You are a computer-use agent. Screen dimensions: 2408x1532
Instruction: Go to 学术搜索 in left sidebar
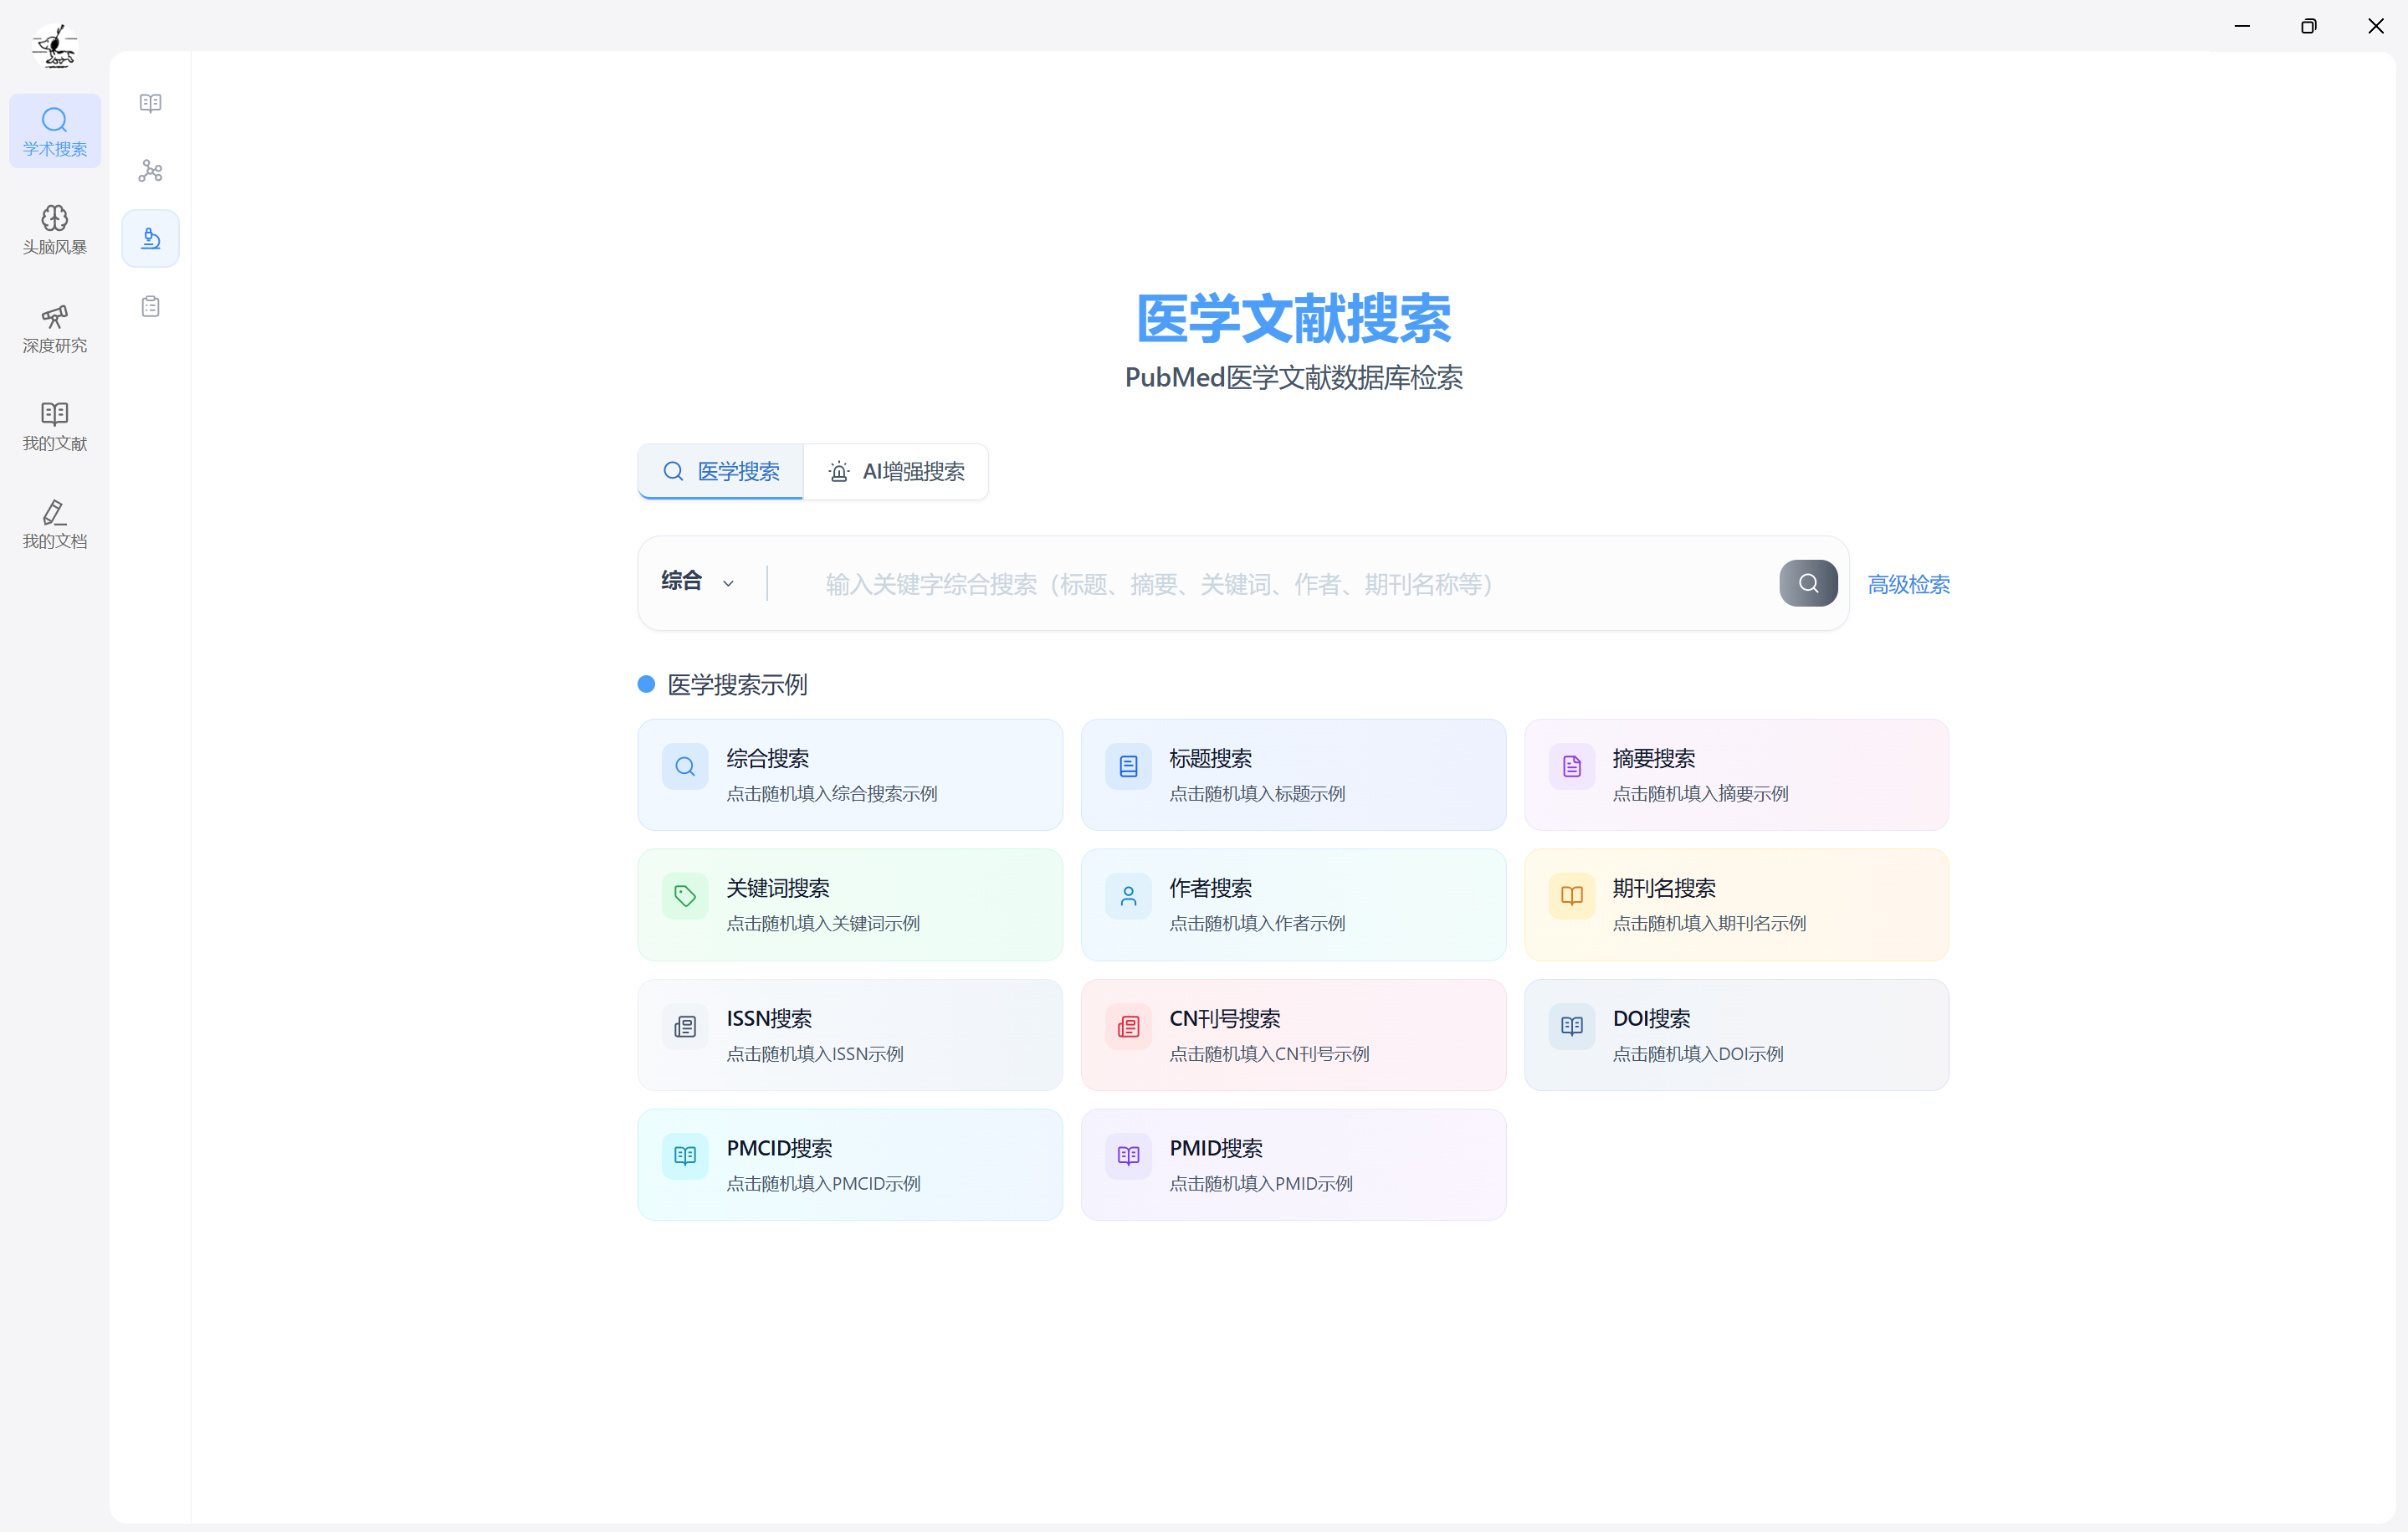pos(55,131)
